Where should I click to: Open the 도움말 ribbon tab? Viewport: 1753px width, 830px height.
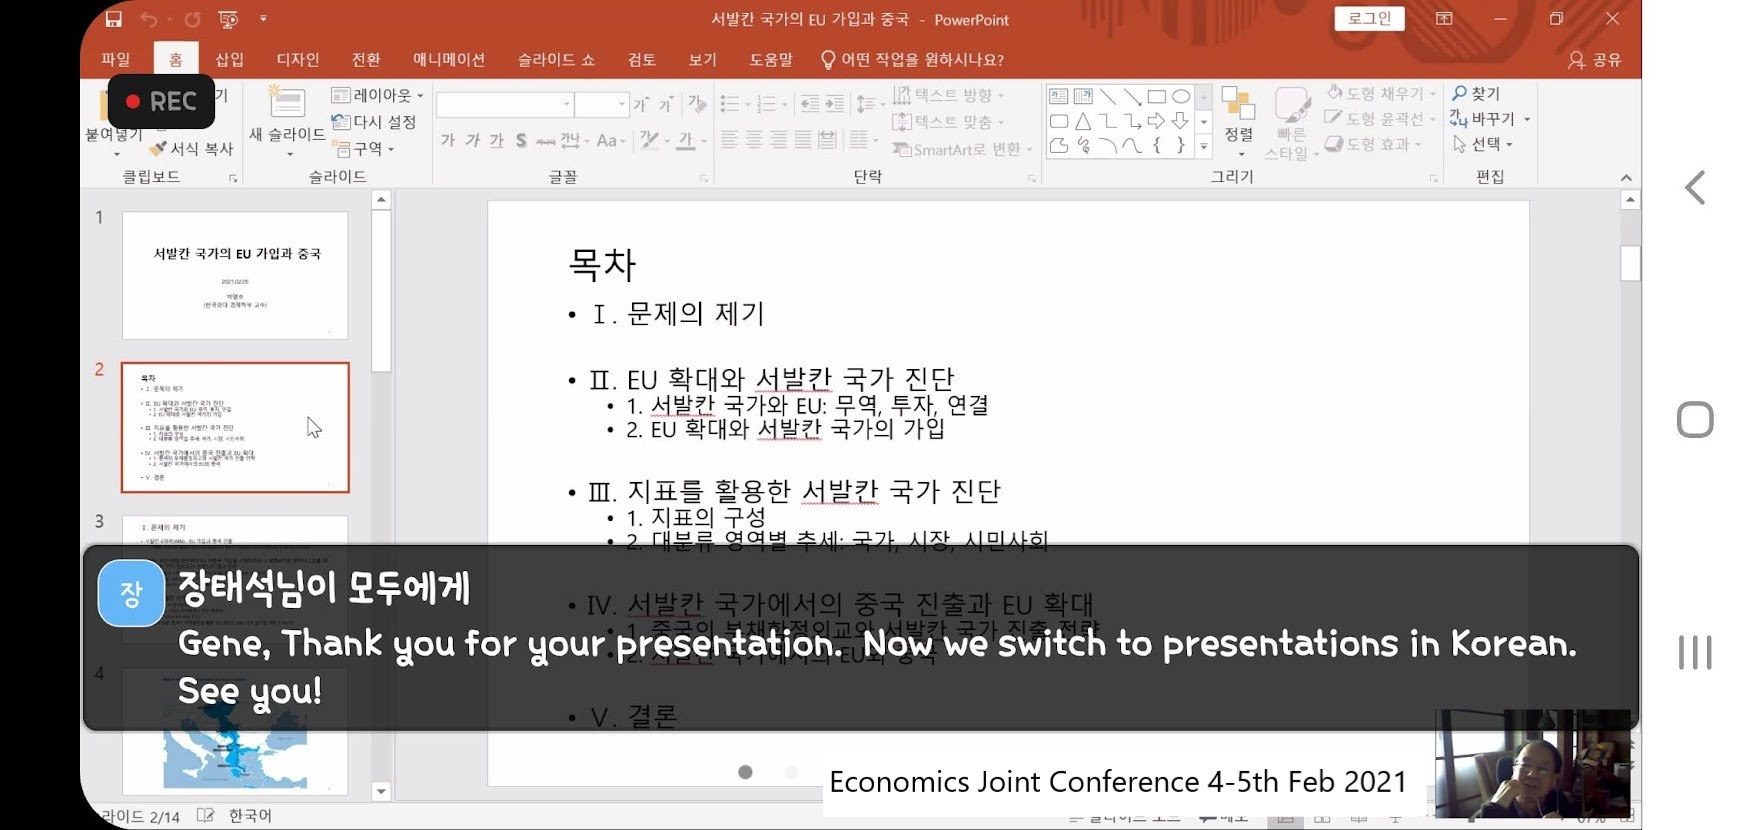[x=771, y=59]
